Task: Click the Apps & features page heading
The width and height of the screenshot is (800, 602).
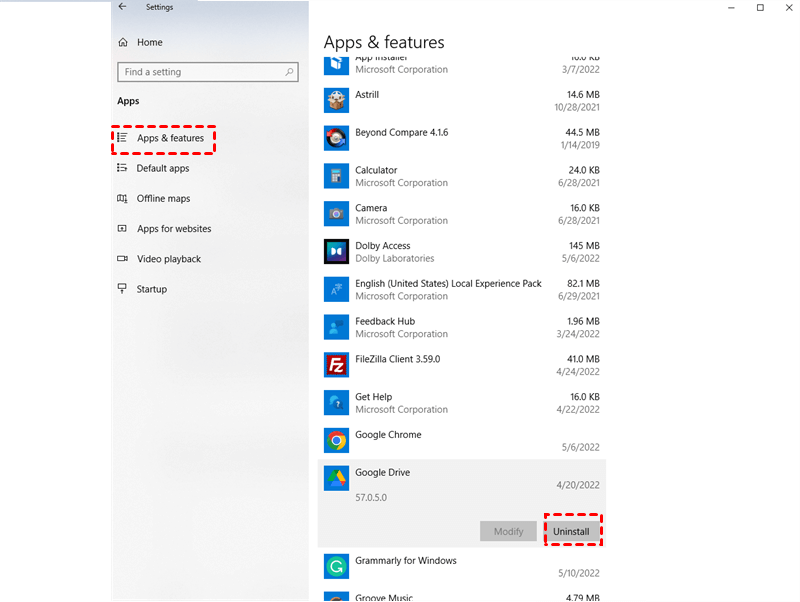Action: coord(384,42)
